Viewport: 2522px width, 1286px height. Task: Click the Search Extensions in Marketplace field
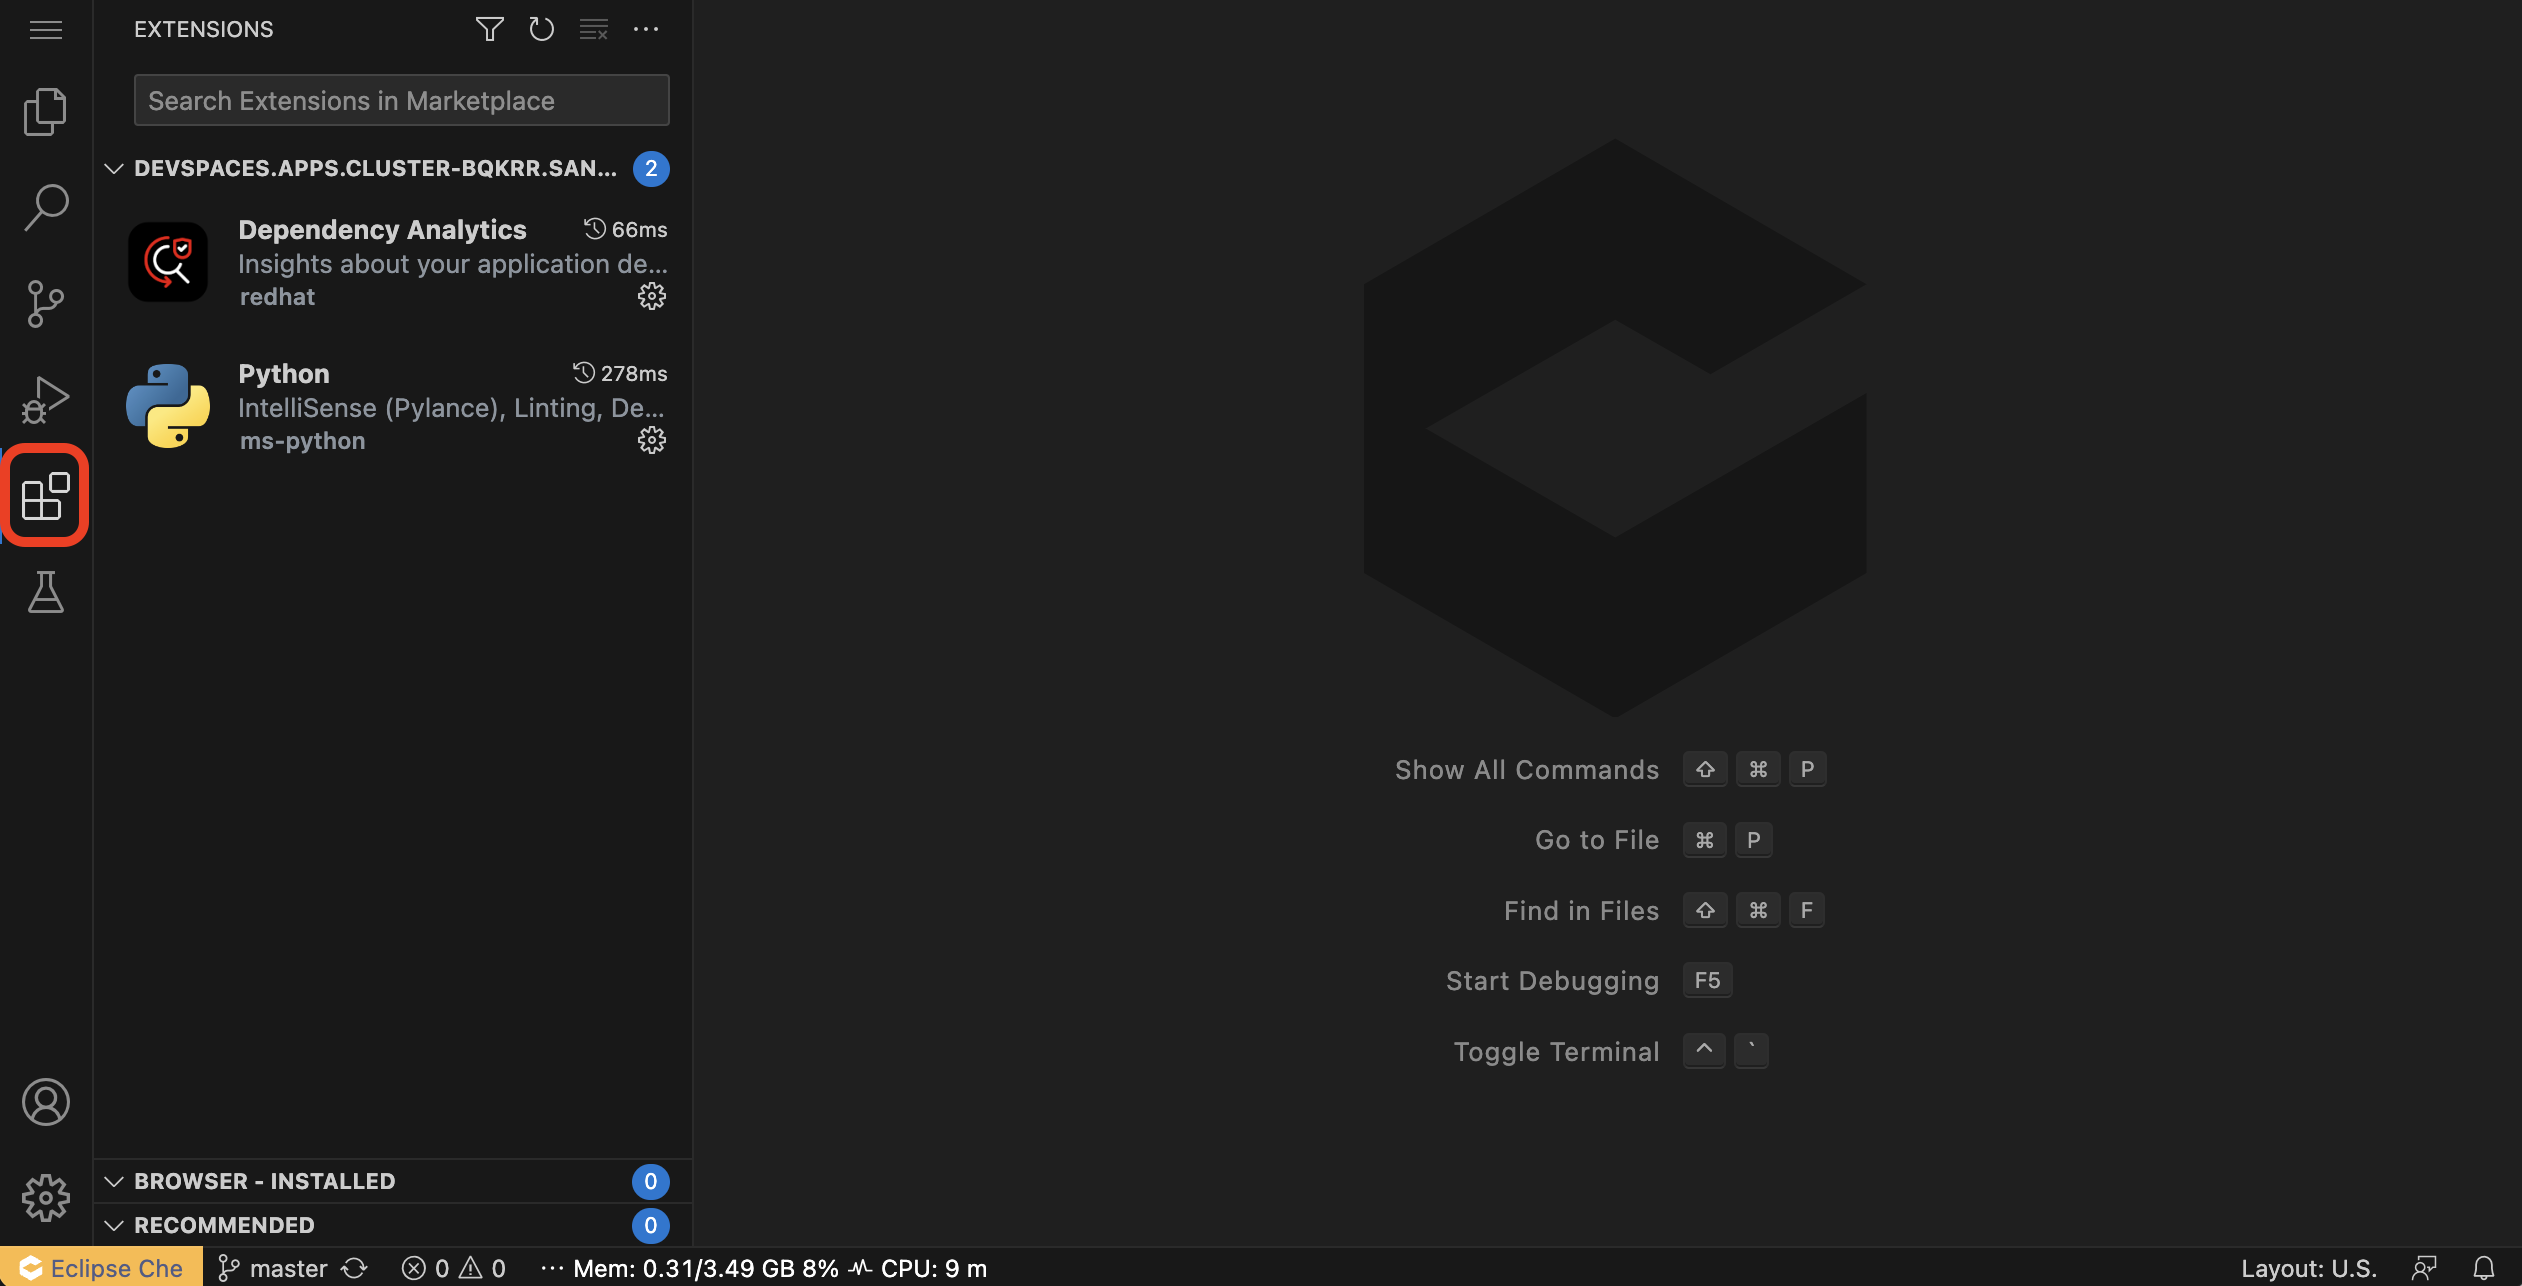(402, 100)
